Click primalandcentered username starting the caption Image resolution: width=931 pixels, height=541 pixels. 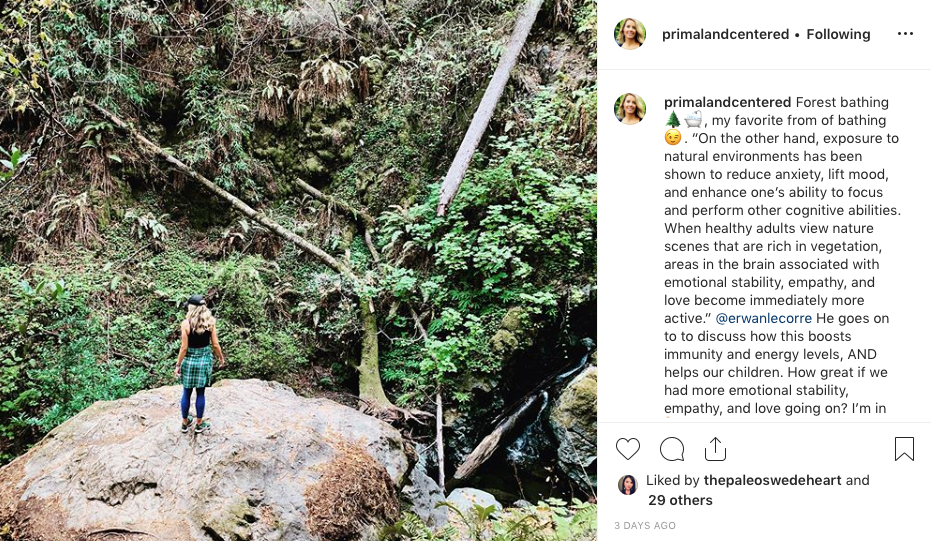727,102
